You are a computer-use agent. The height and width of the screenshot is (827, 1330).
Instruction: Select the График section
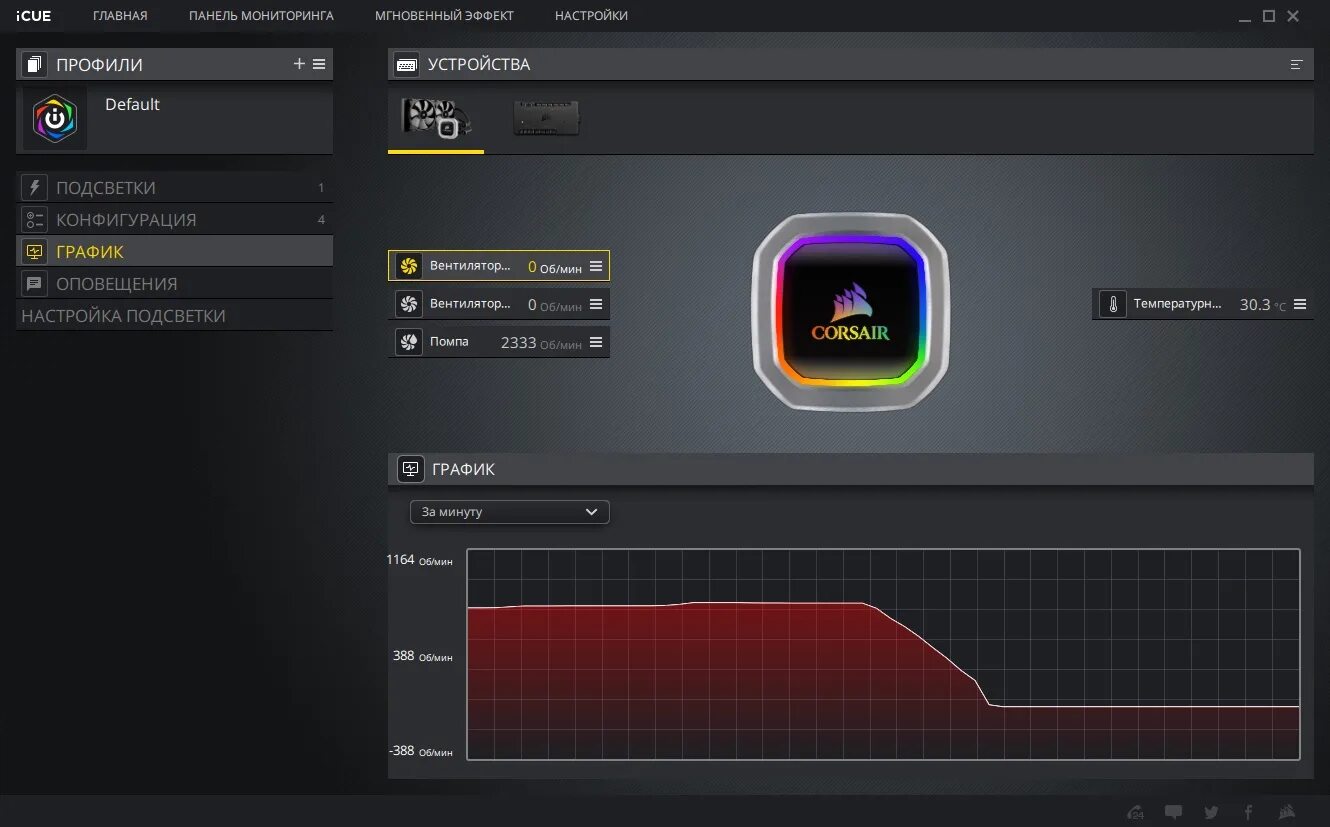174,251
